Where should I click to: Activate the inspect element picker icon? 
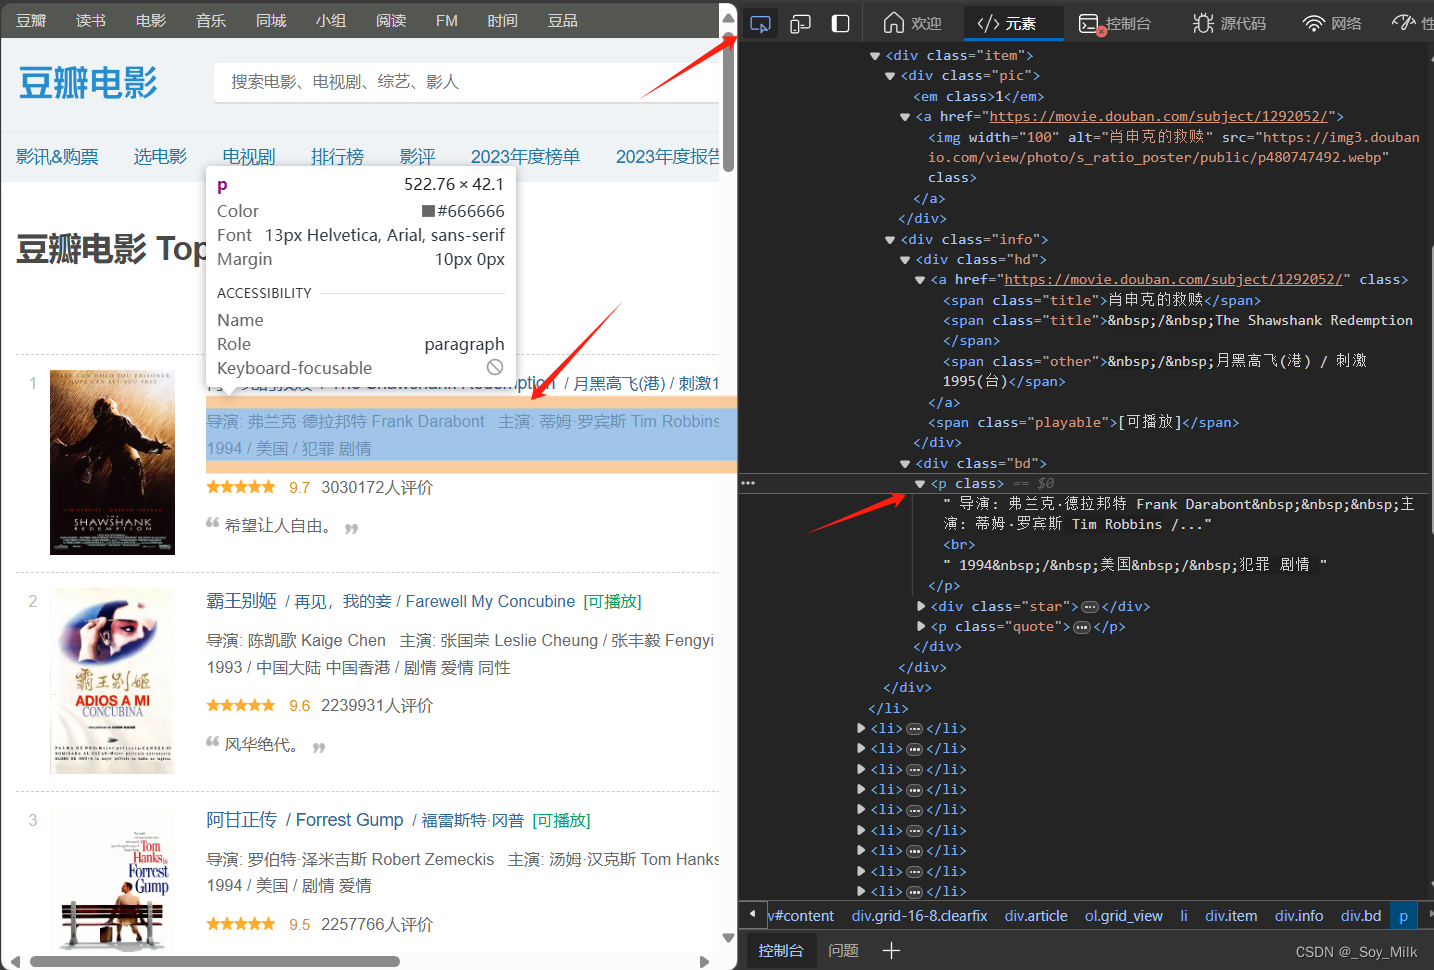(x=760, y=23)
